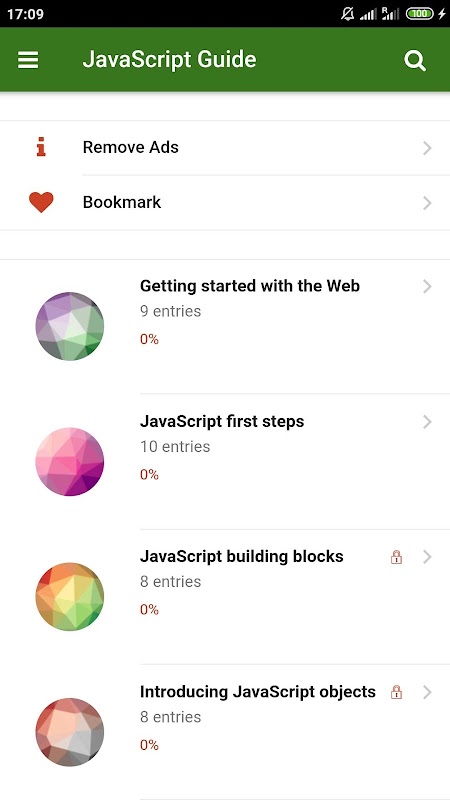
Task: Open the hamburger navigation menu
Action: point(28,60)
